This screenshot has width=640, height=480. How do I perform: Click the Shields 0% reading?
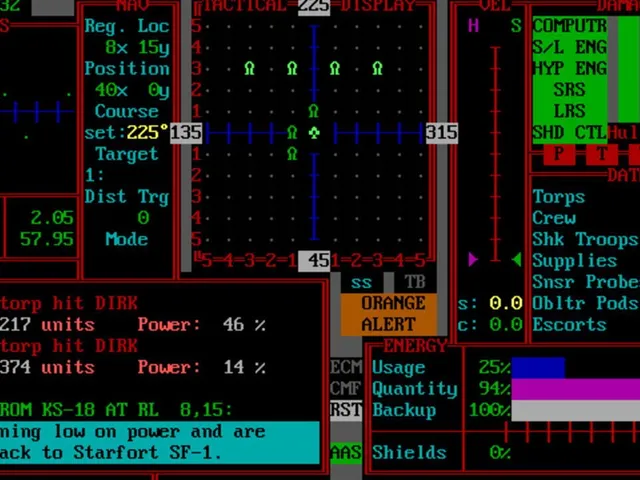click(x=500, y=453)
